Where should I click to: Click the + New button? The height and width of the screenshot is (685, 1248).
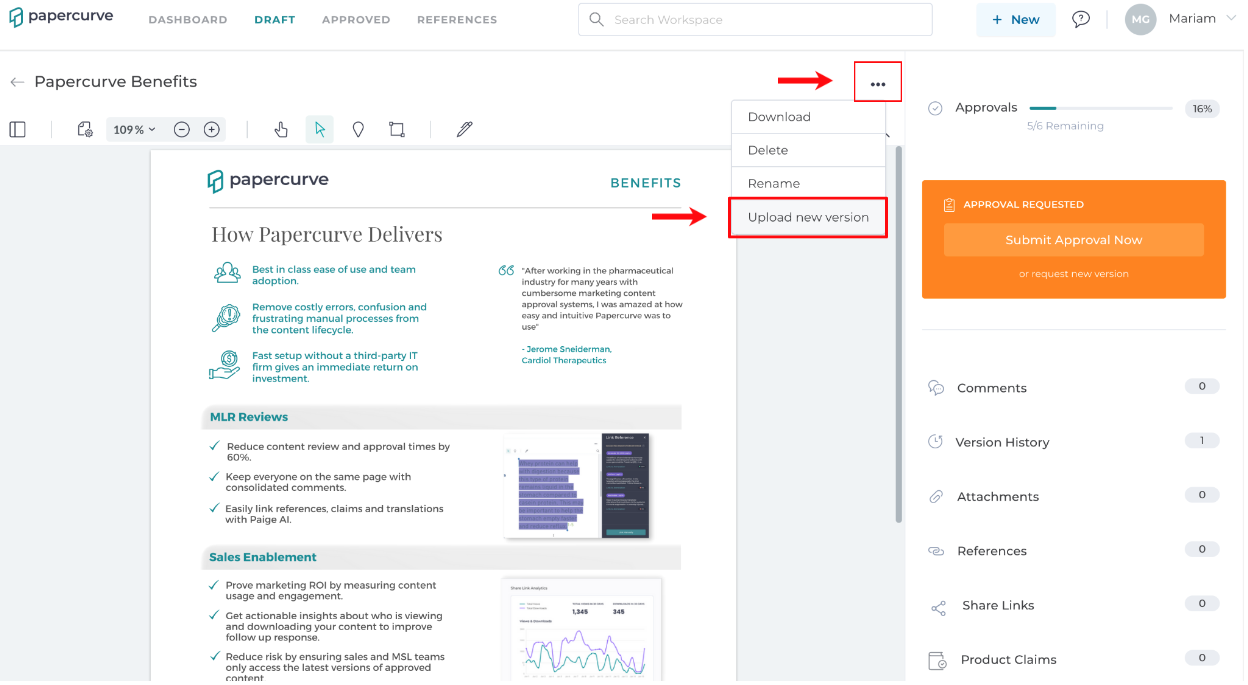coord(1016,19)
